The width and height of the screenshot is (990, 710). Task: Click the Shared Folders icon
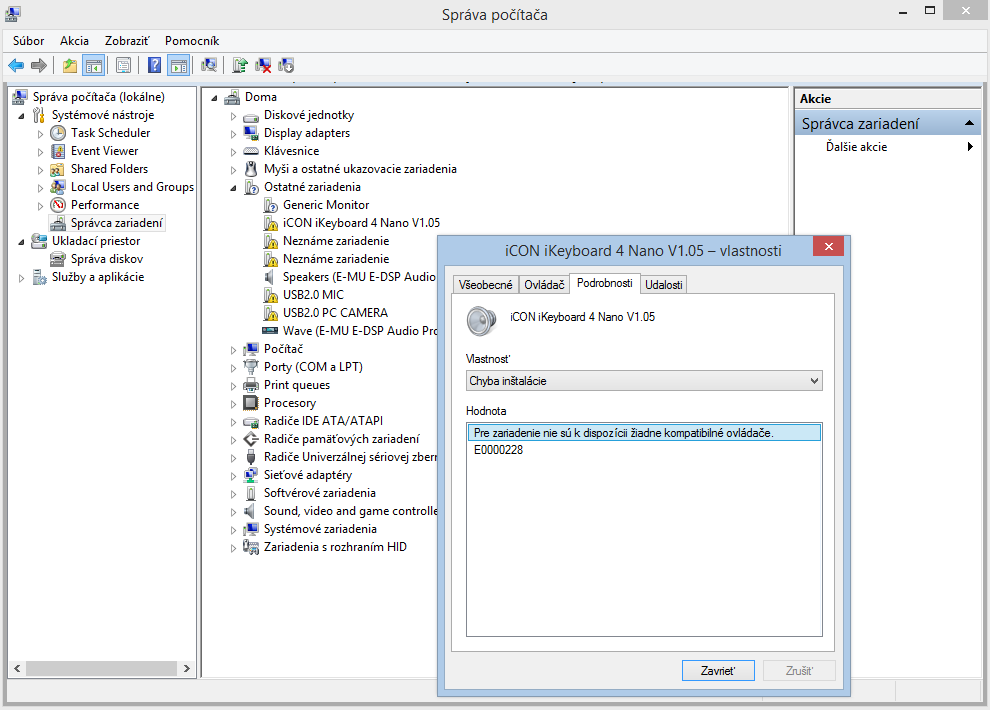coord(58,169)
